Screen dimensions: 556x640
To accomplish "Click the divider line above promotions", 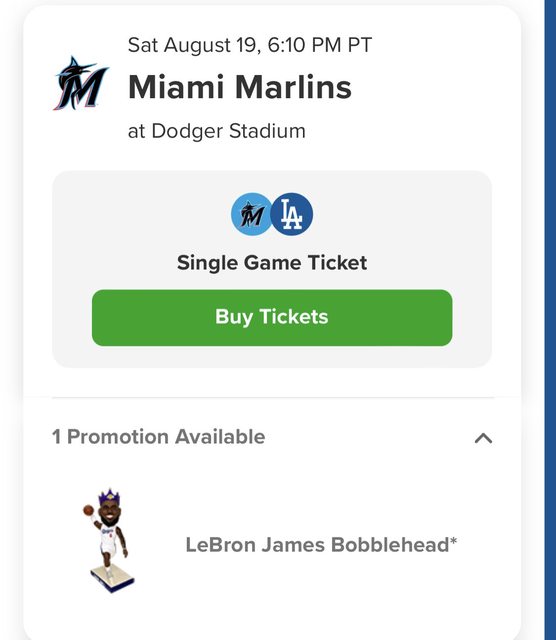I will (273, 397).
